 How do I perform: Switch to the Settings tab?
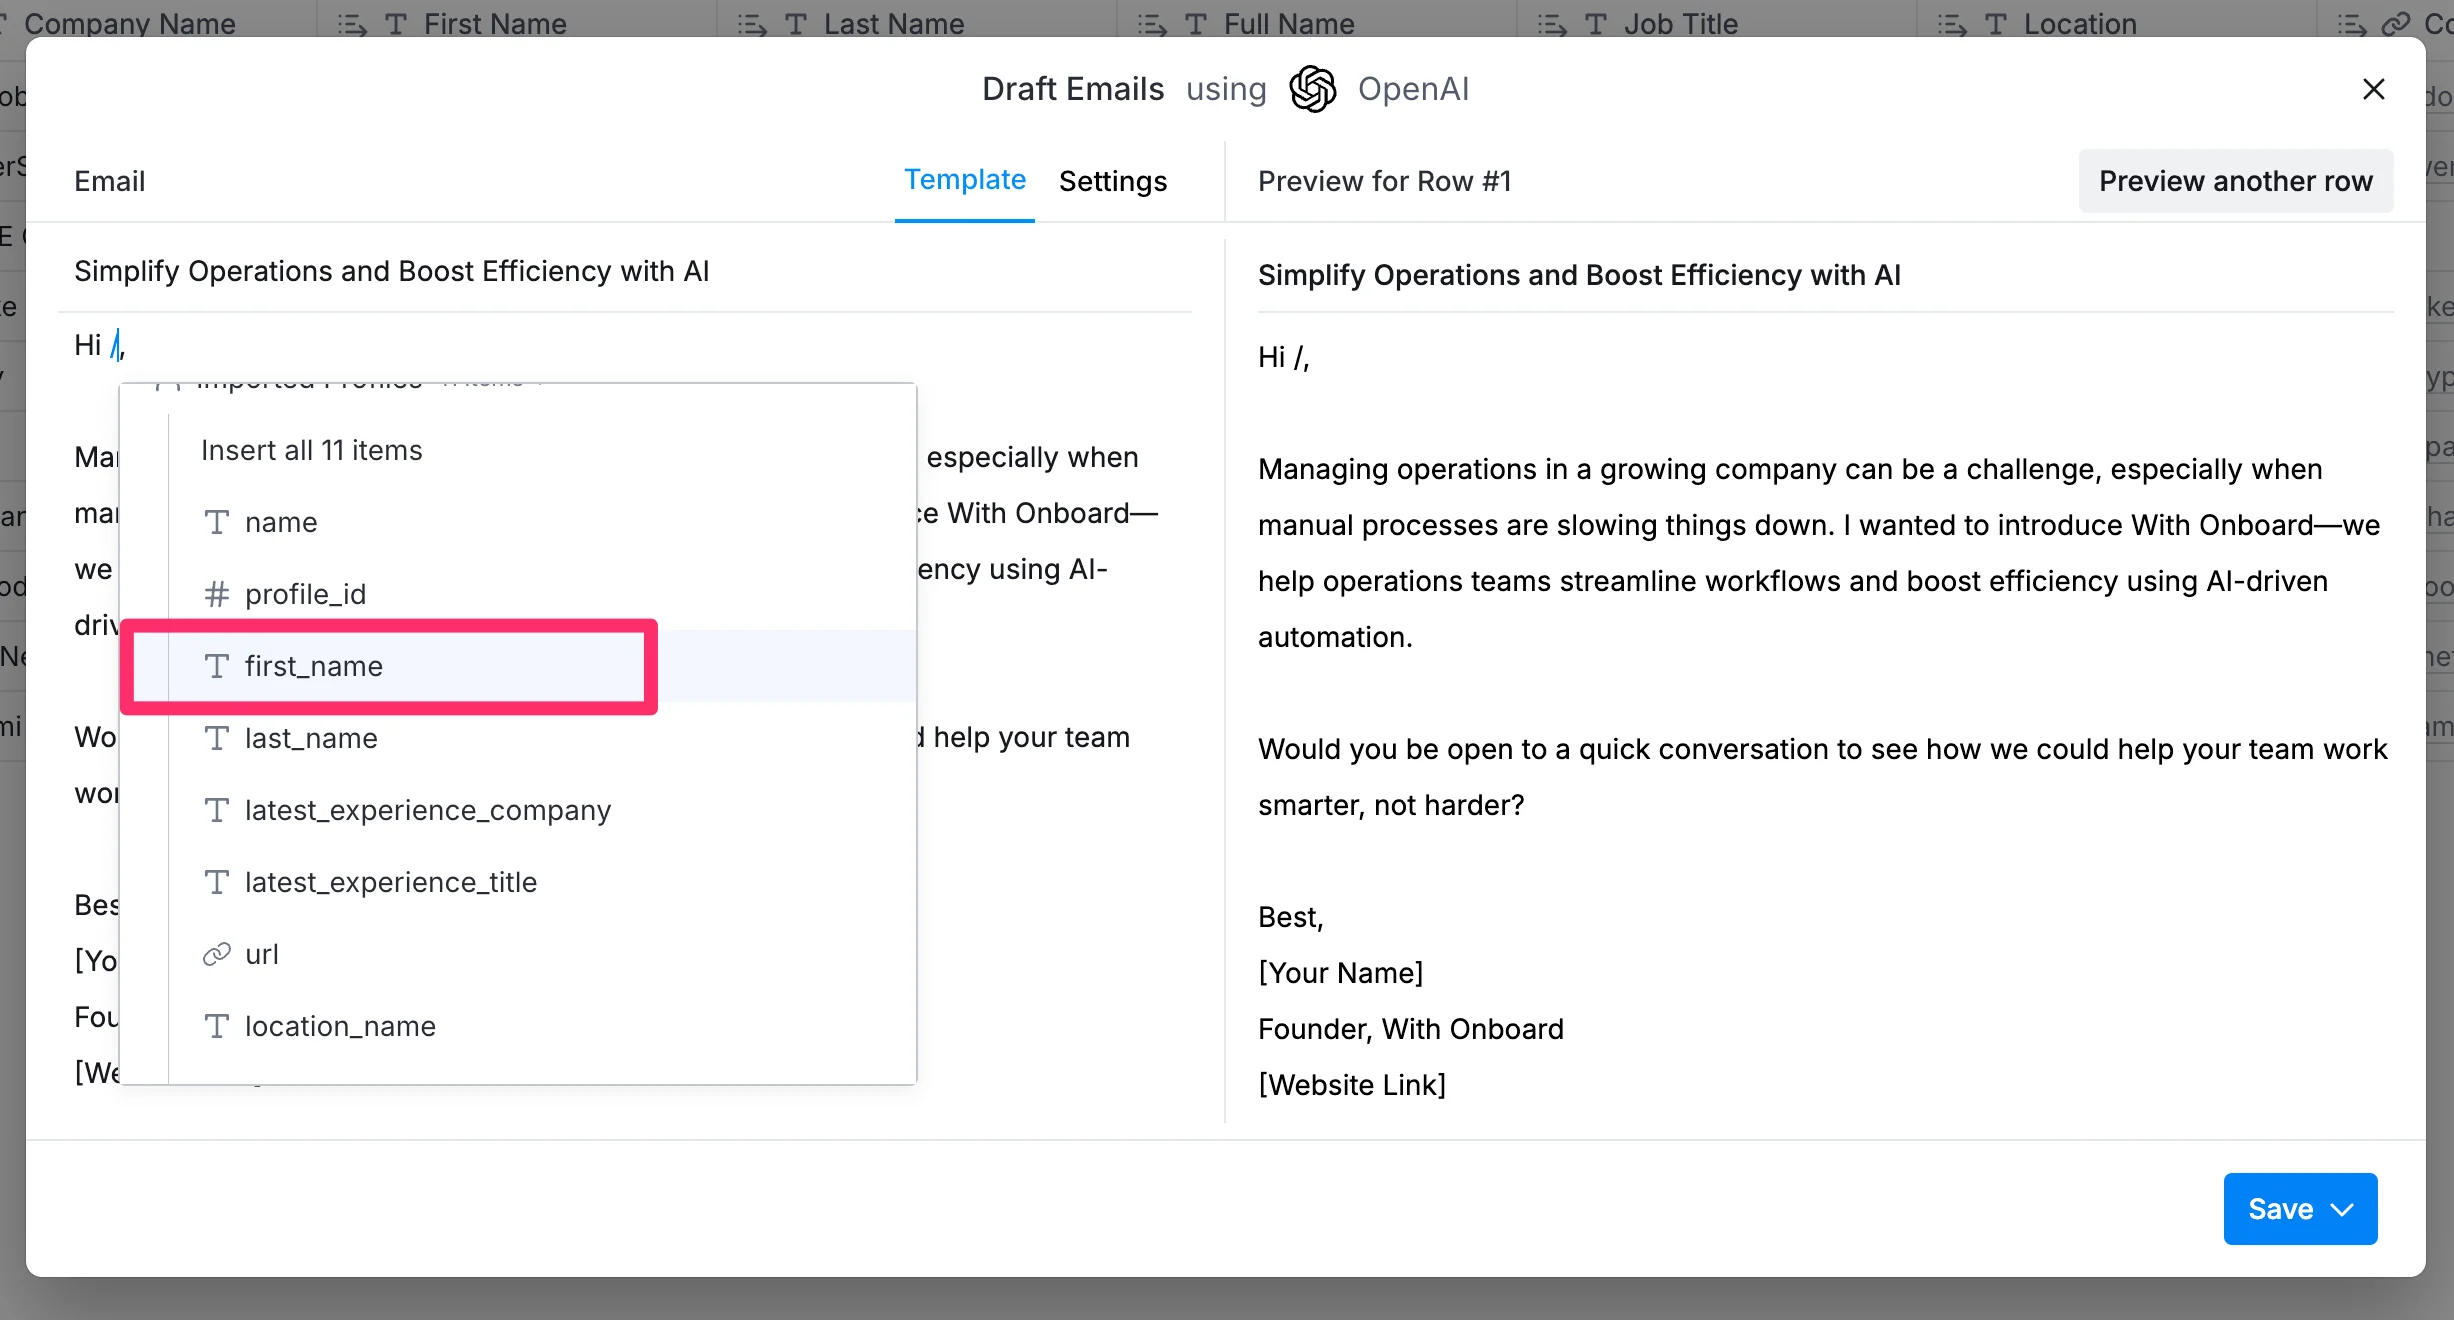tap(1112, 181)
